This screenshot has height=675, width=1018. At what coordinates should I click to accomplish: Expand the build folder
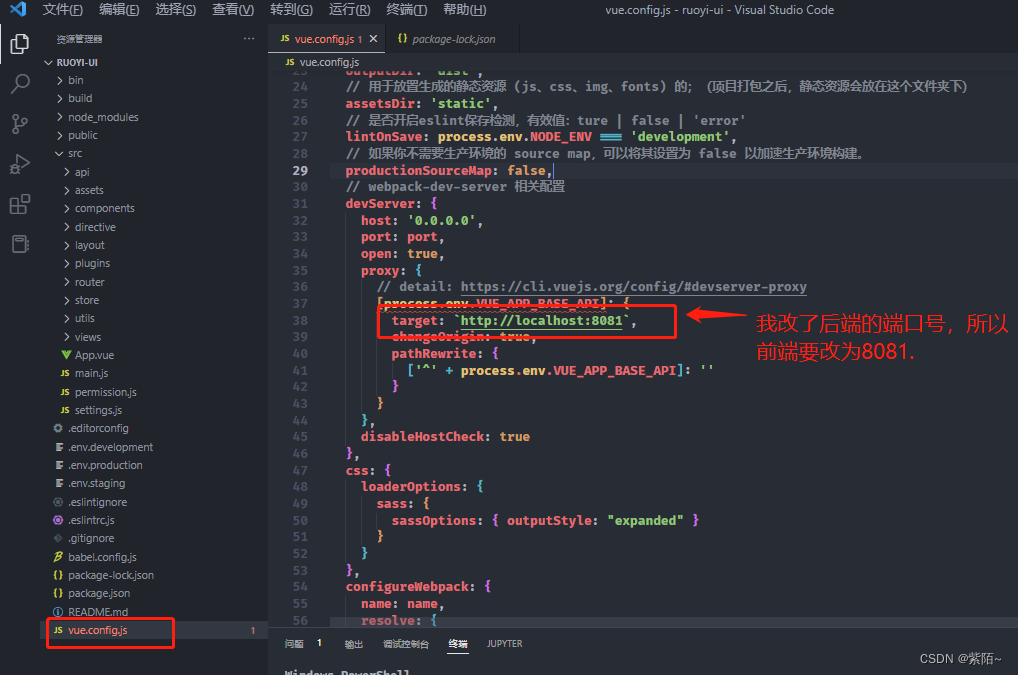[x=60, y=99]
